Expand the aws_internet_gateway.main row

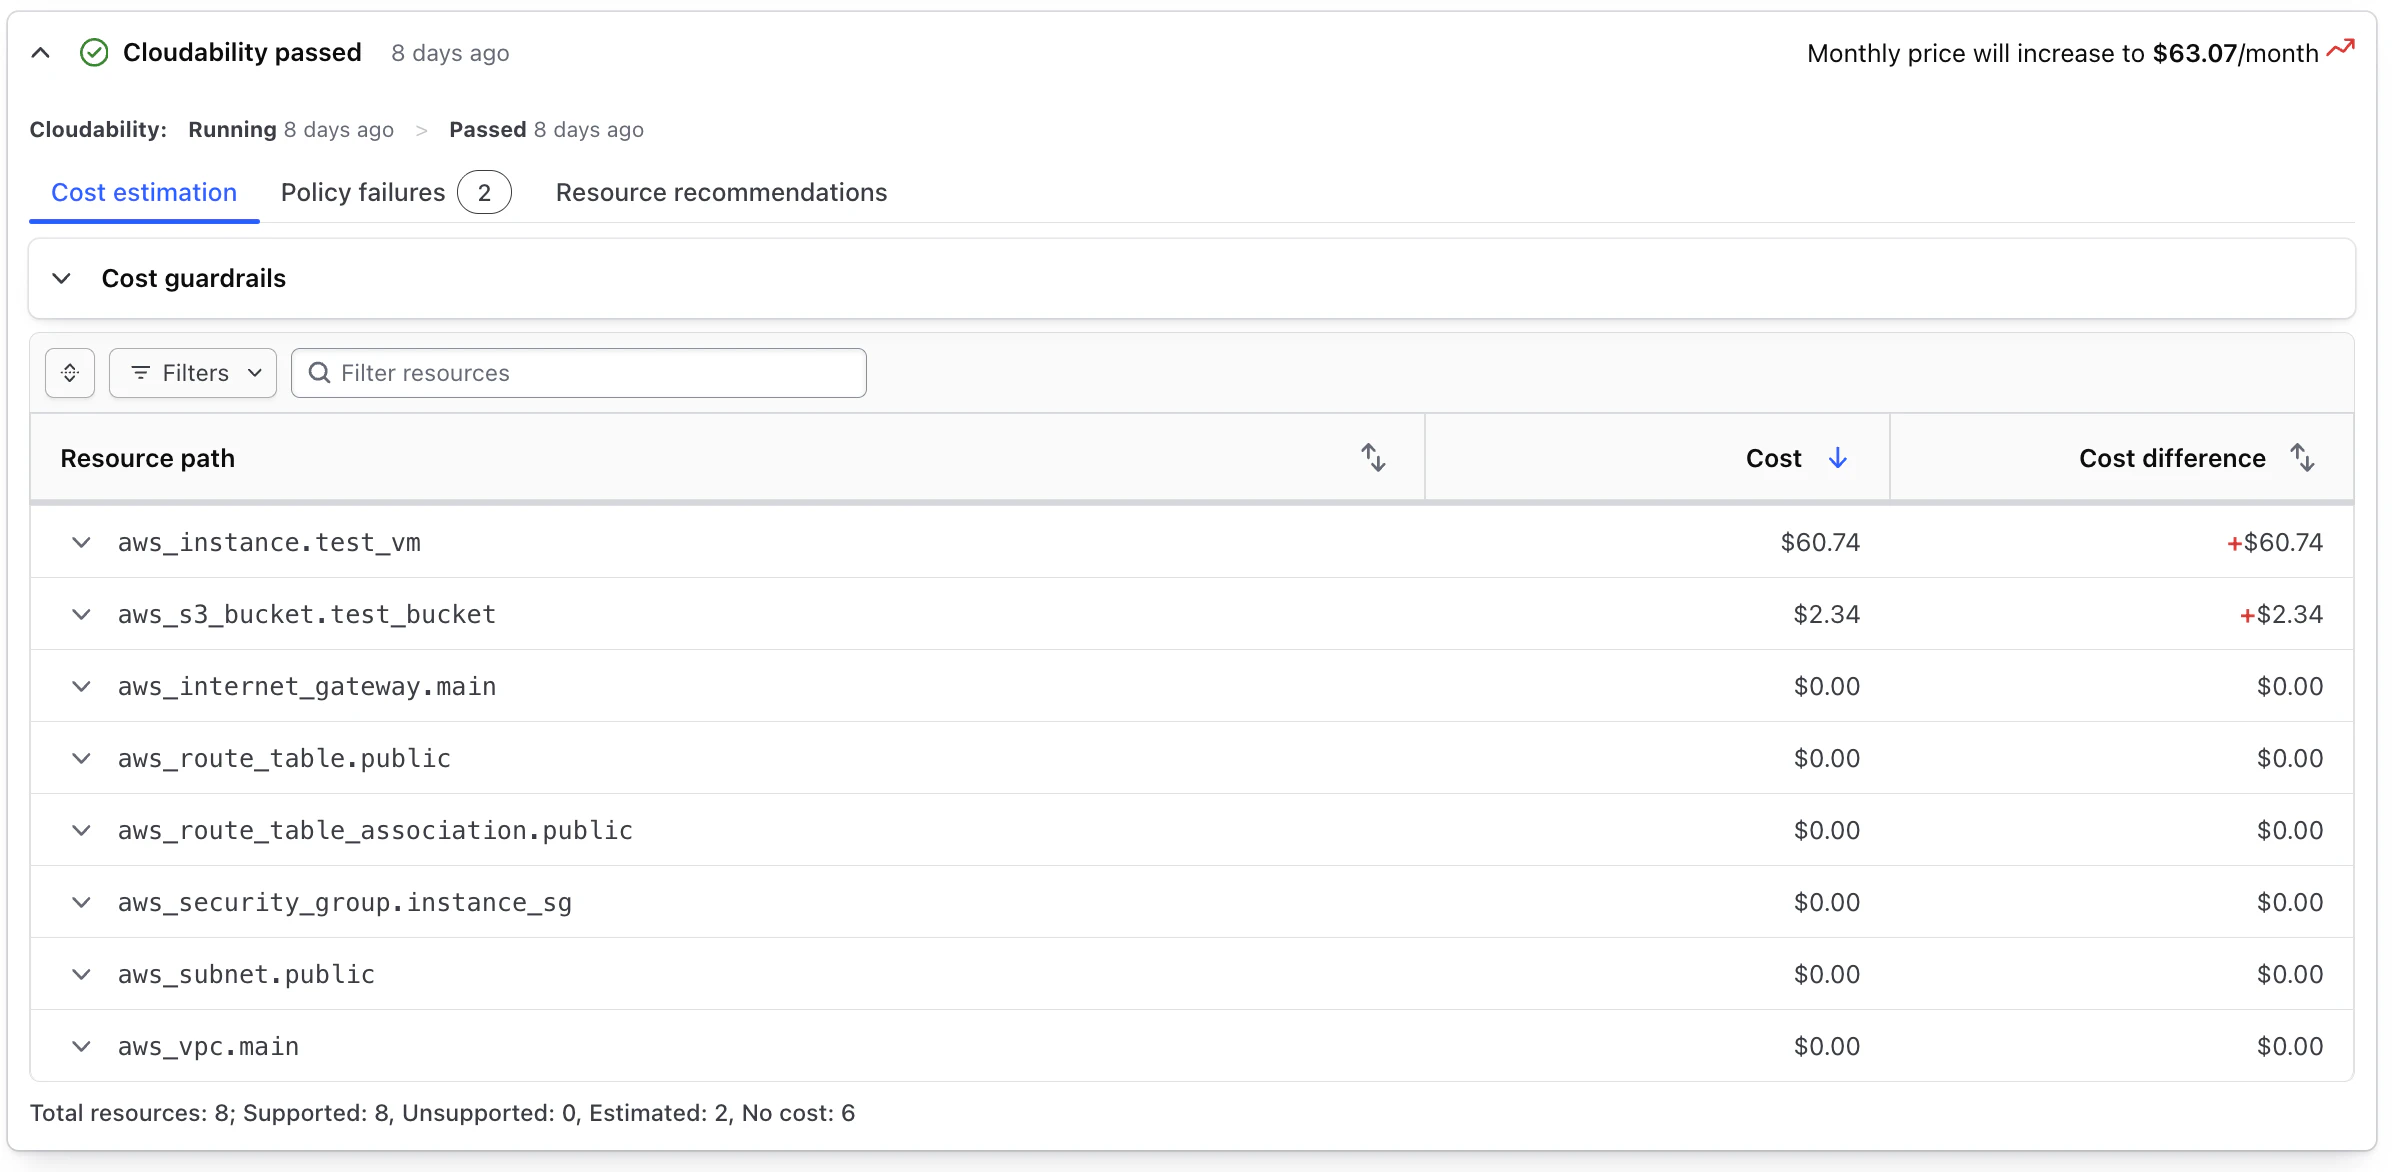(82, 686)
